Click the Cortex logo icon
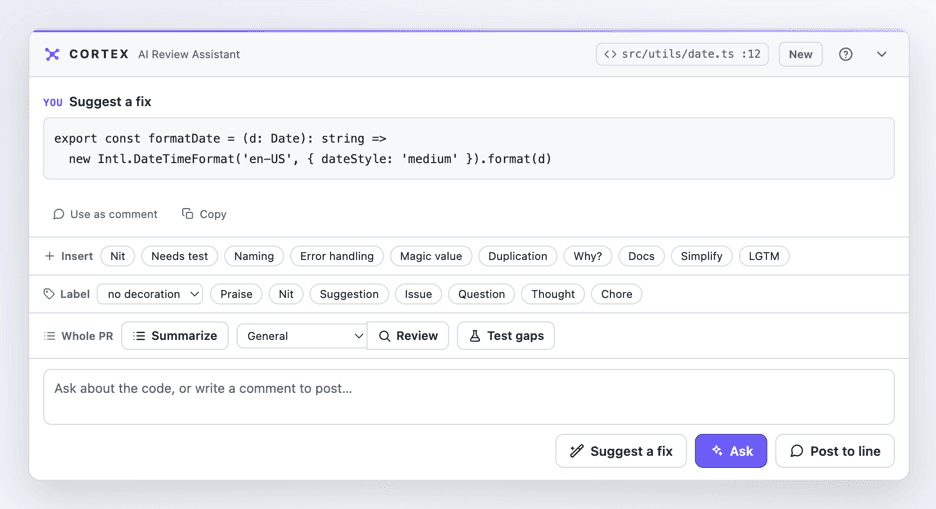This screenshot has height=509, width=936. 53,54
